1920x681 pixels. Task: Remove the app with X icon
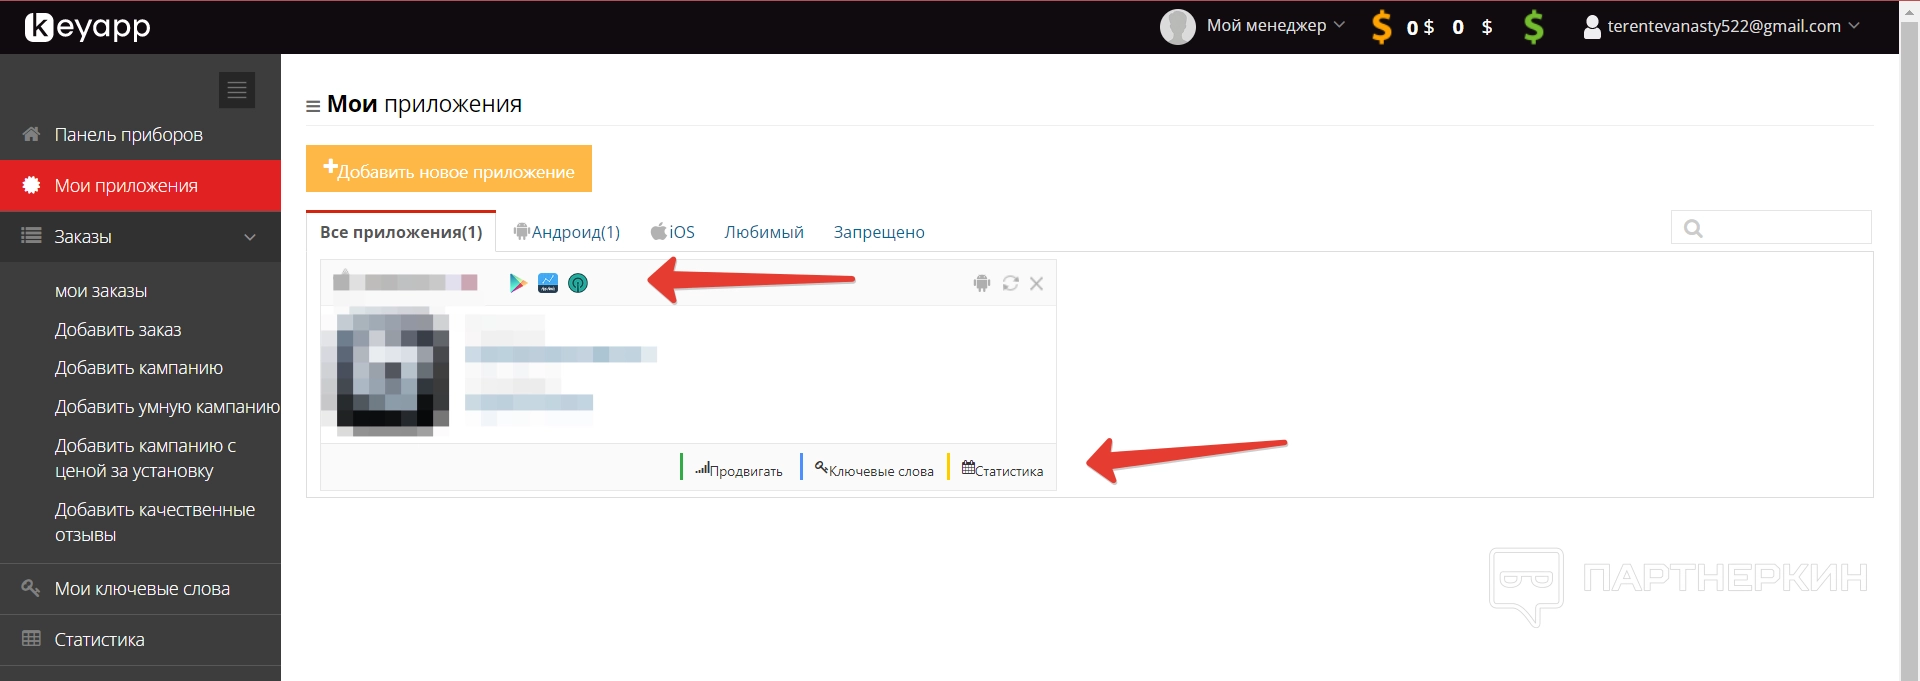[1037, 284]
